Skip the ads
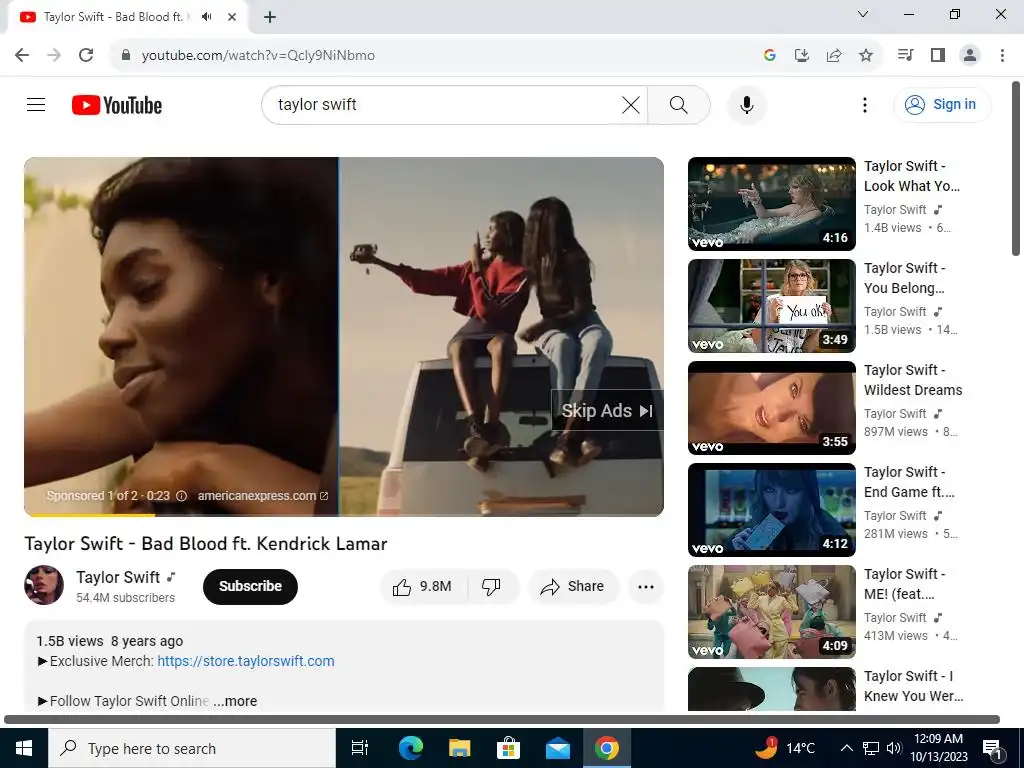The height and width of the screenshot is (768, 1024). pos(607,410)
